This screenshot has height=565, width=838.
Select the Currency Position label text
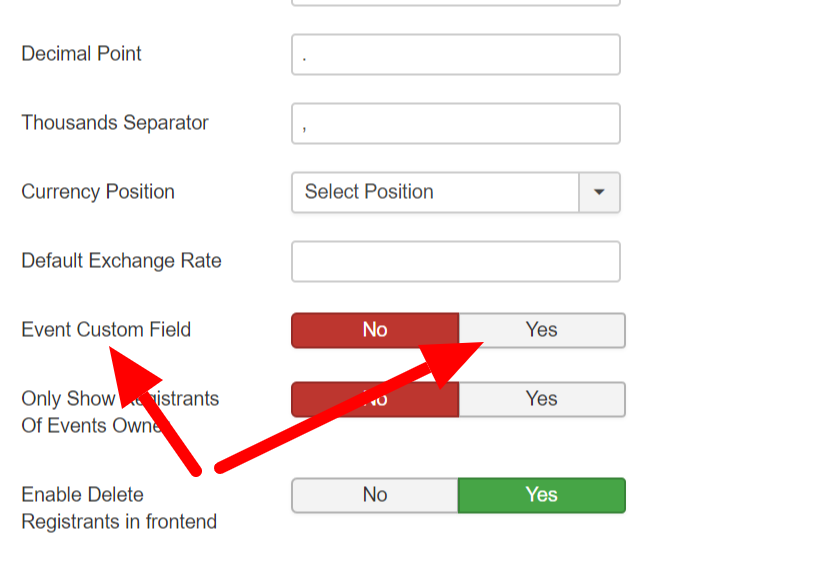click(98, 192)
